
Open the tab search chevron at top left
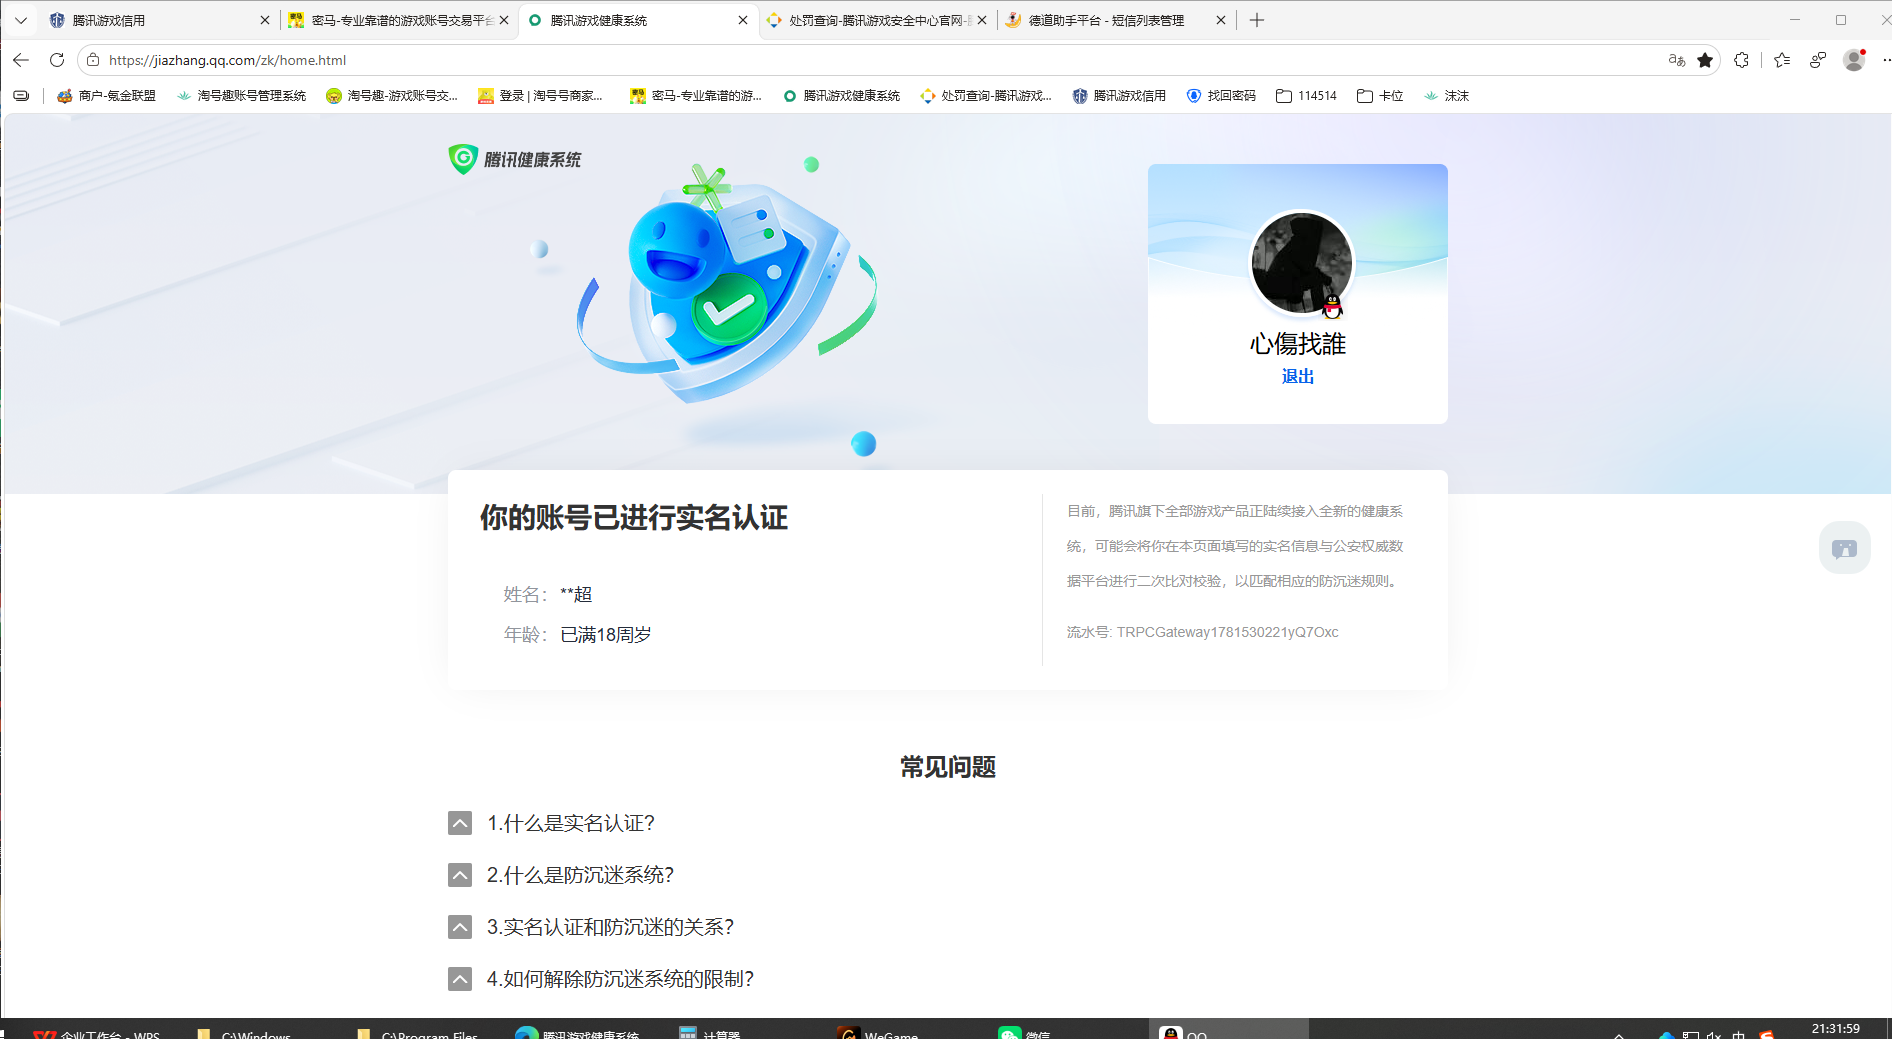(20, 20)
